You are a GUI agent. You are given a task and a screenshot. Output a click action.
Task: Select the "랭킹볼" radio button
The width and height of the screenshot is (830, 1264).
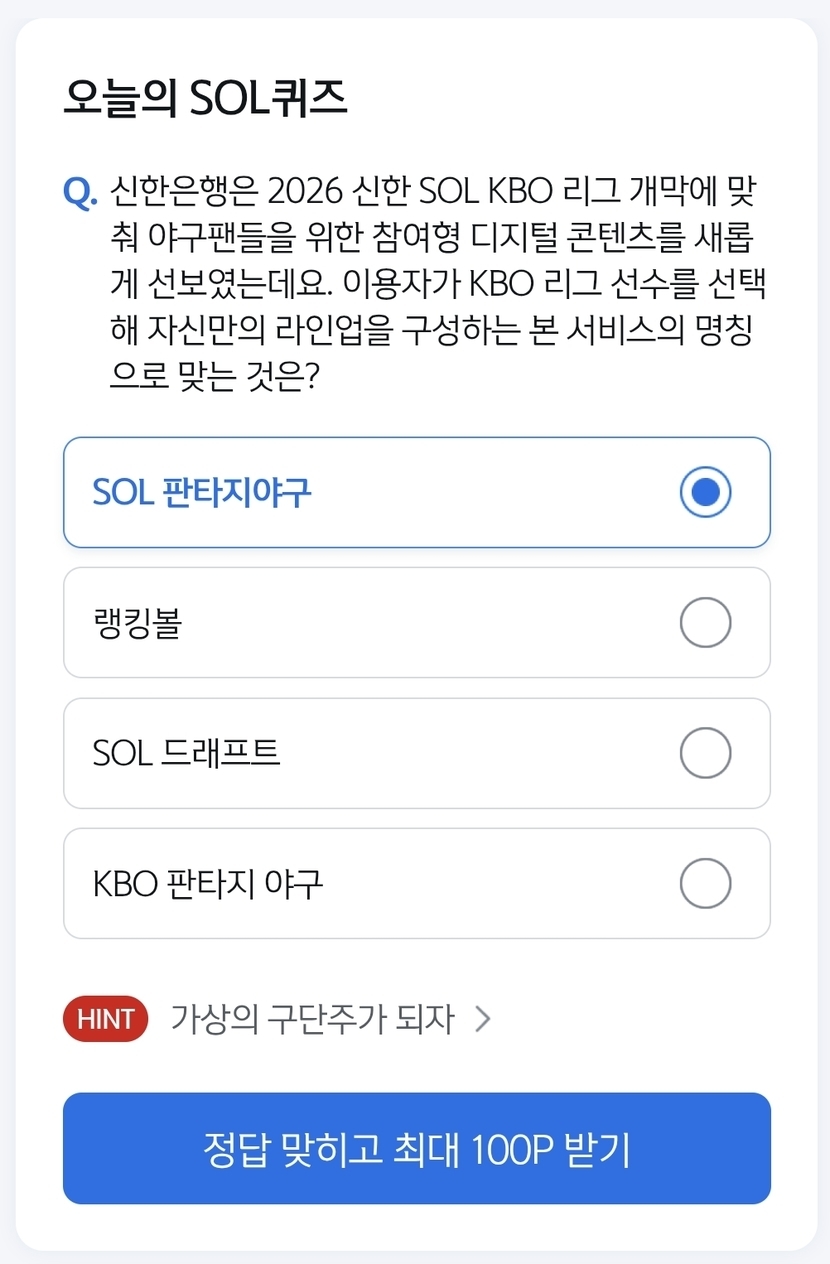pos(705,623)
